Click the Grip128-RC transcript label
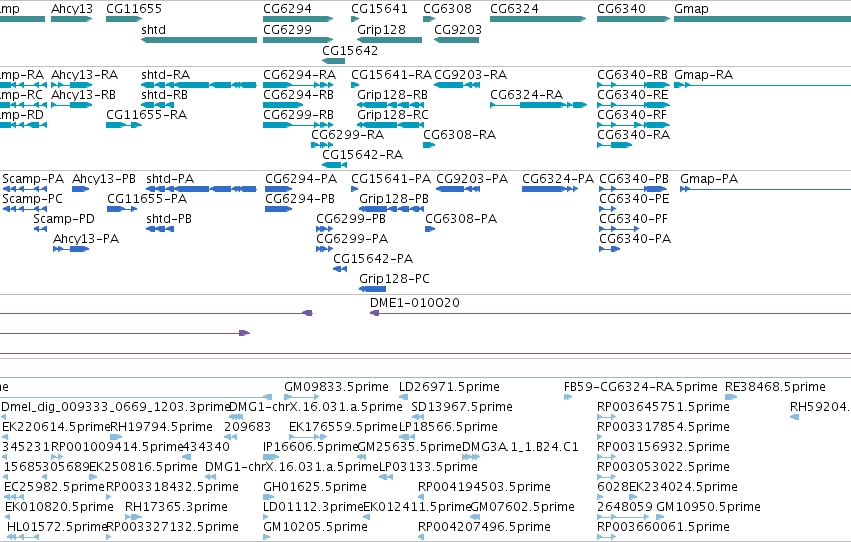851x542 pixels. point(392,114)
